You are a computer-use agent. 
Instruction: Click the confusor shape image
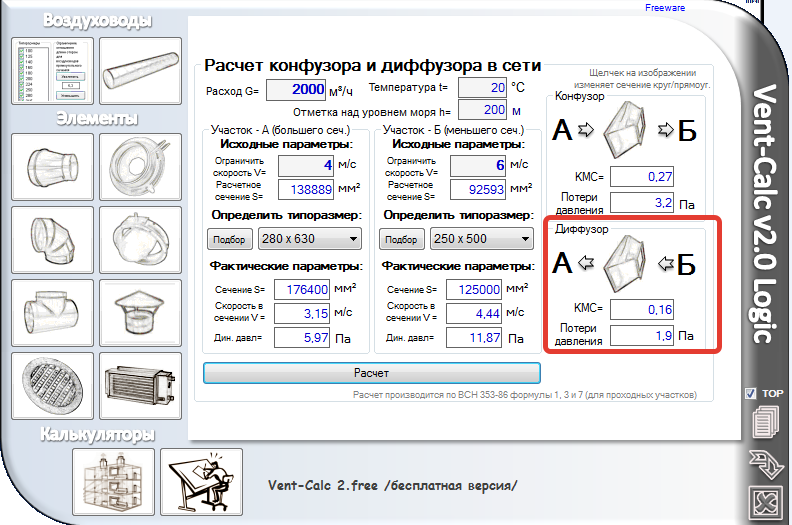pos(625,129)
